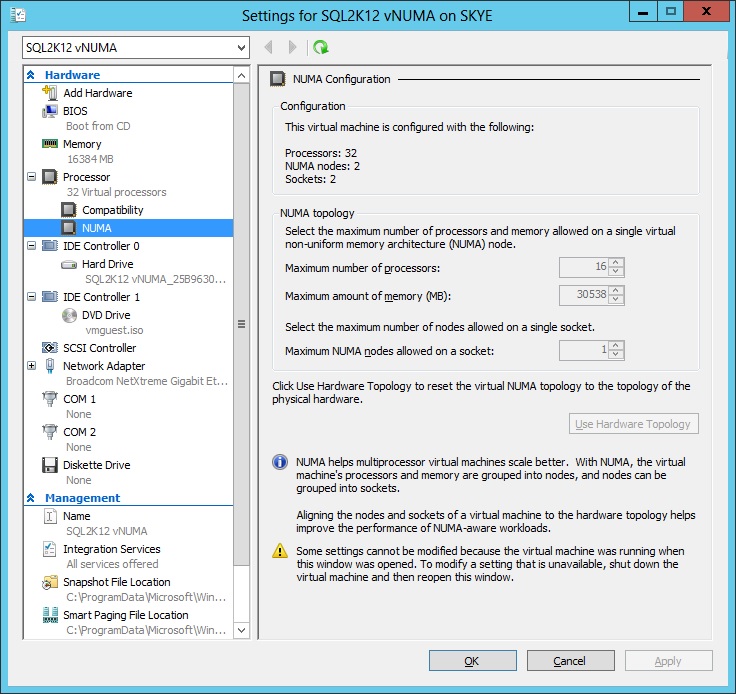736x694 pixels.
Task: Click the yellow warning triangle icon
Action: 280,550
